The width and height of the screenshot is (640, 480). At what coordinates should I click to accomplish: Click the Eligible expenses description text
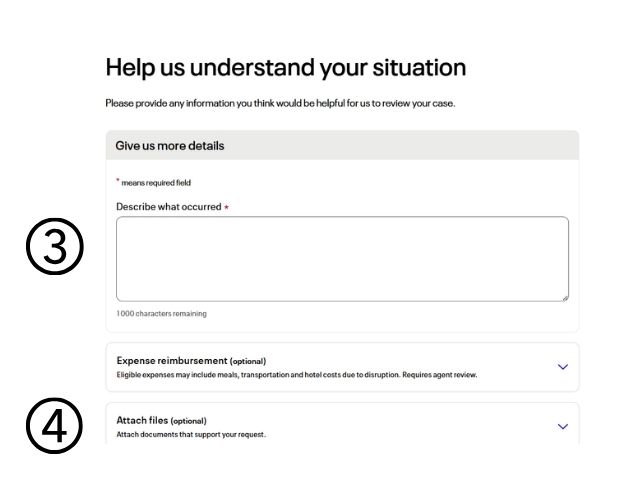tap(297, 375)
